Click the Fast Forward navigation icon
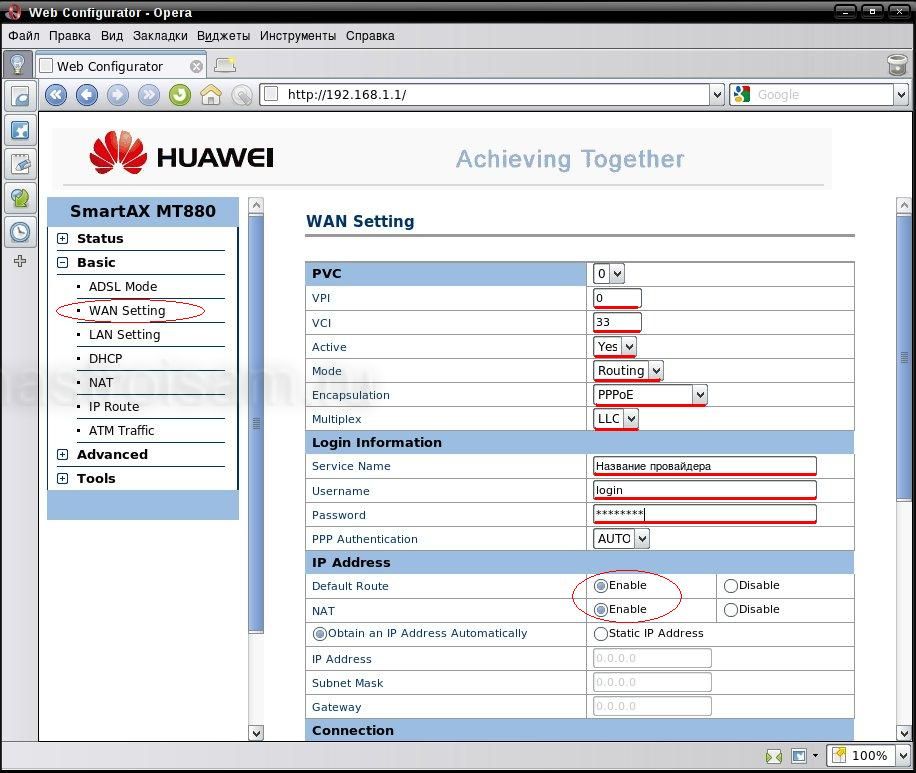This screenshot has width=916, height=773. coord(149,95)
